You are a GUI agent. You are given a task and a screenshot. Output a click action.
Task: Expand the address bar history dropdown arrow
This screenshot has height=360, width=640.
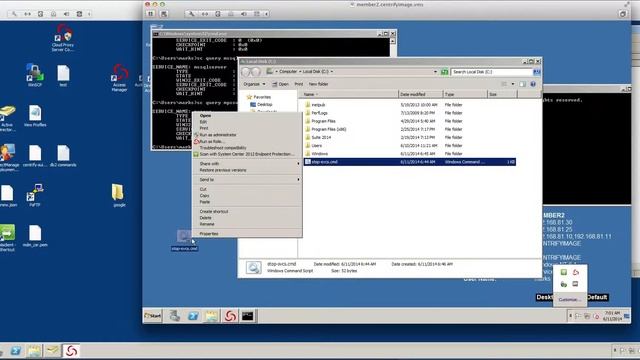click(x=435, y=72)
